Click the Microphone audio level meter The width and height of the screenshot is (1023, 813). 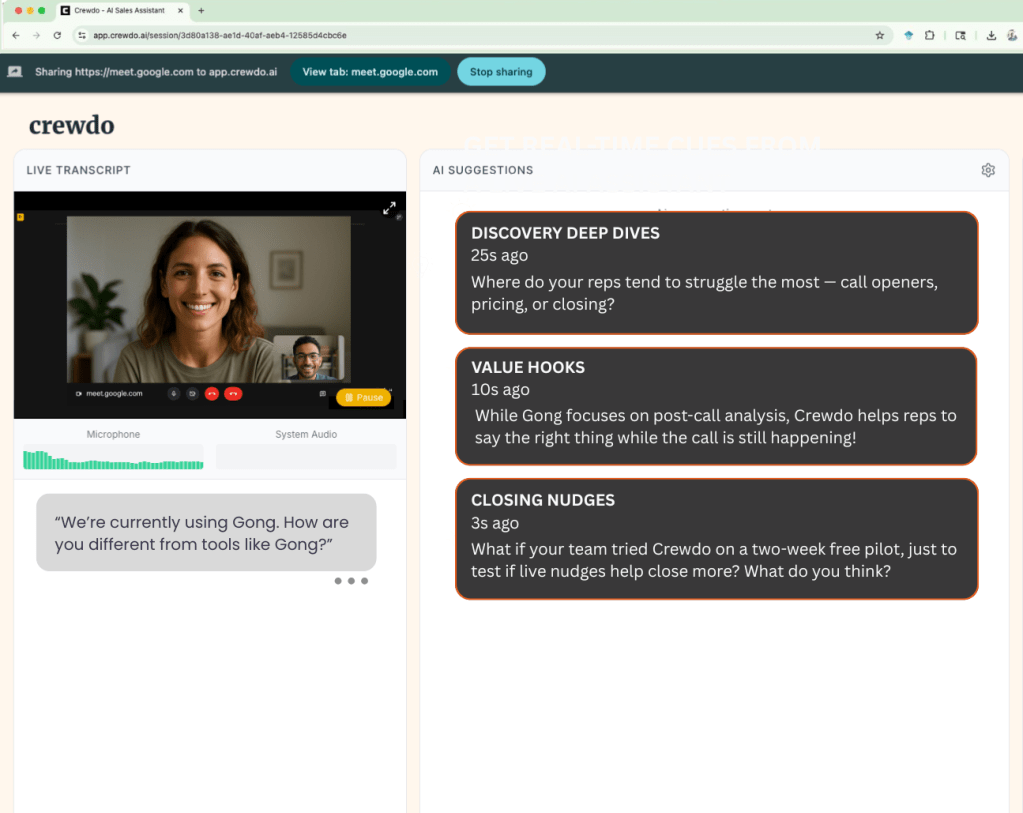pos(112,457)
